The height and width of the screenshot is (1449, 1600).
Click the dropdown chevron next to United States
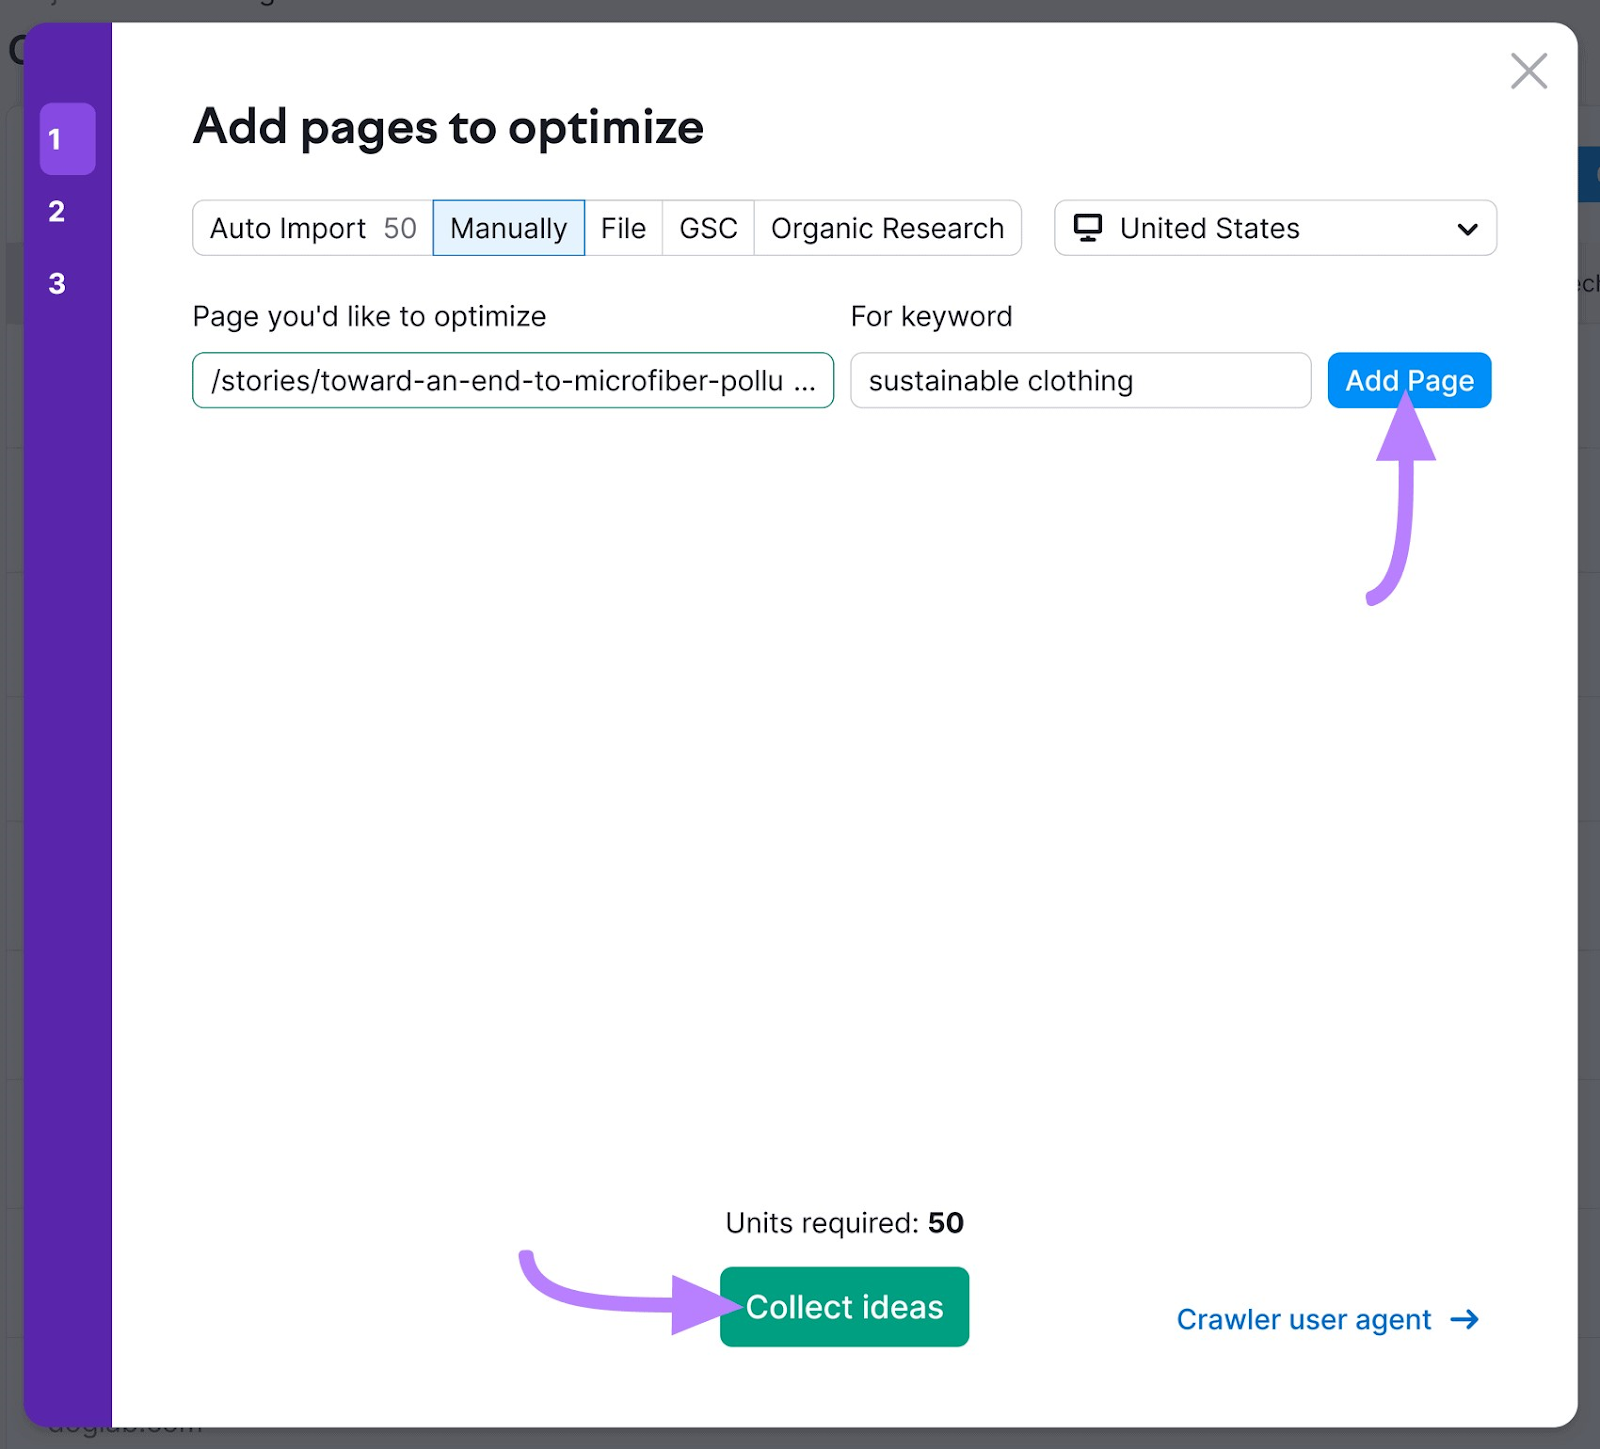1467,229
